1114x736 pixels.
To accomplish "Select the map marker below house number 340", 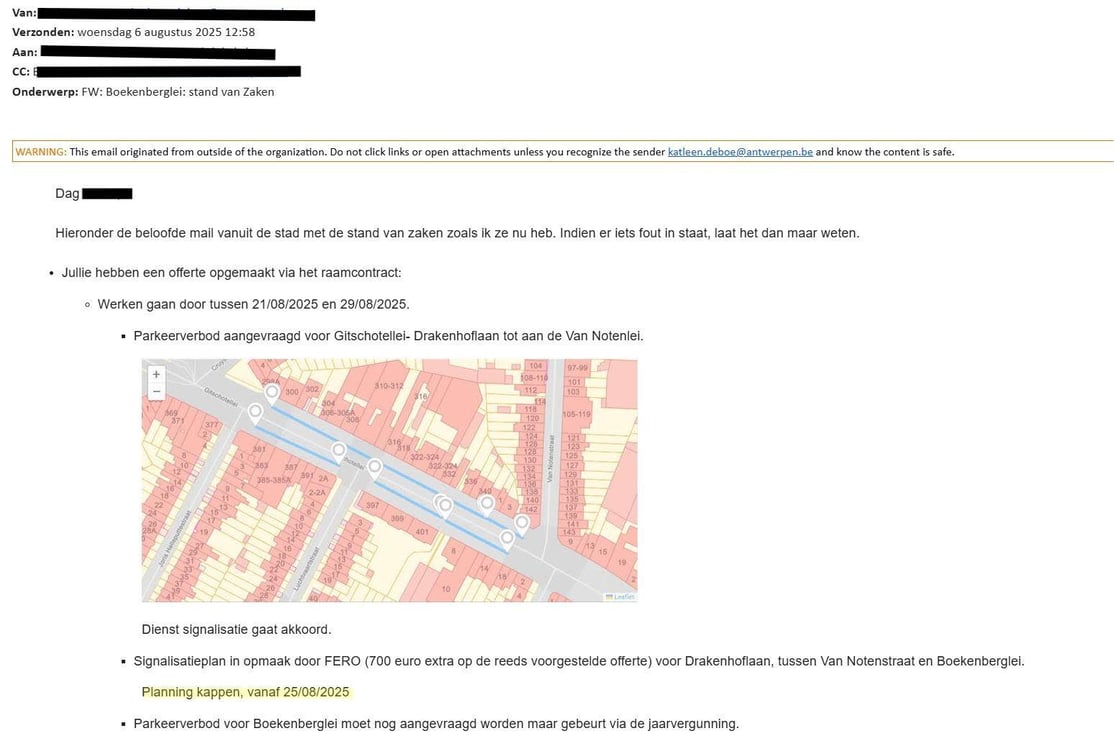I will (x=487, y=505).
